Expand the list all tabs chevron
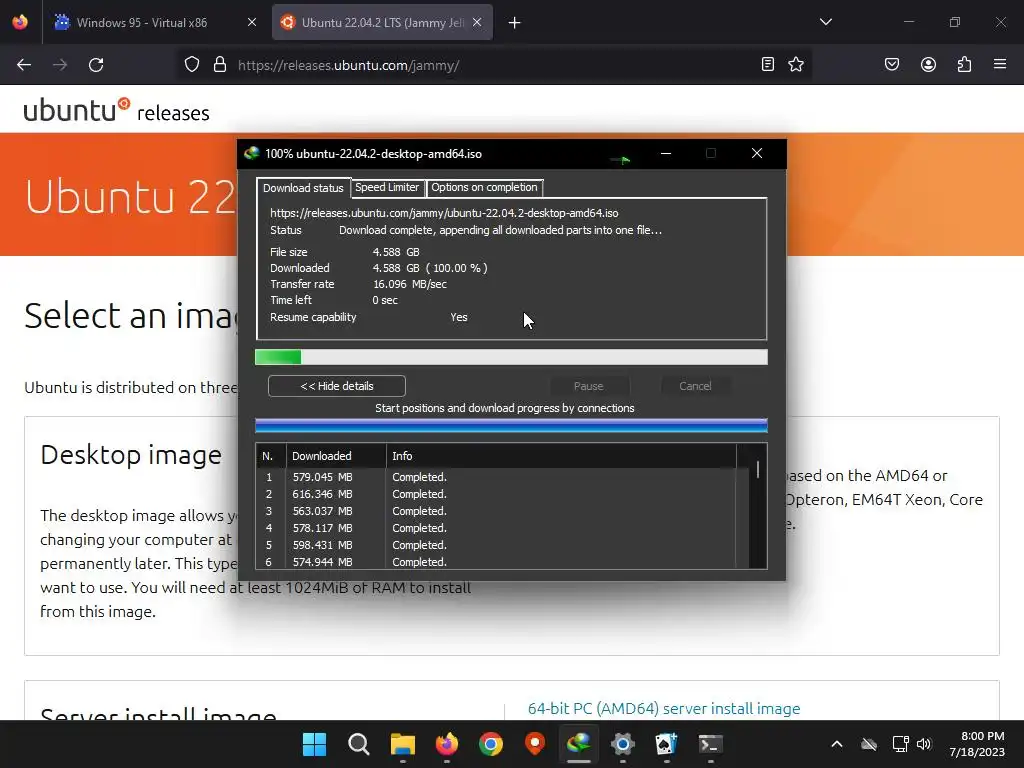This screenshot has height=768, width=1024. click(826, 22)
